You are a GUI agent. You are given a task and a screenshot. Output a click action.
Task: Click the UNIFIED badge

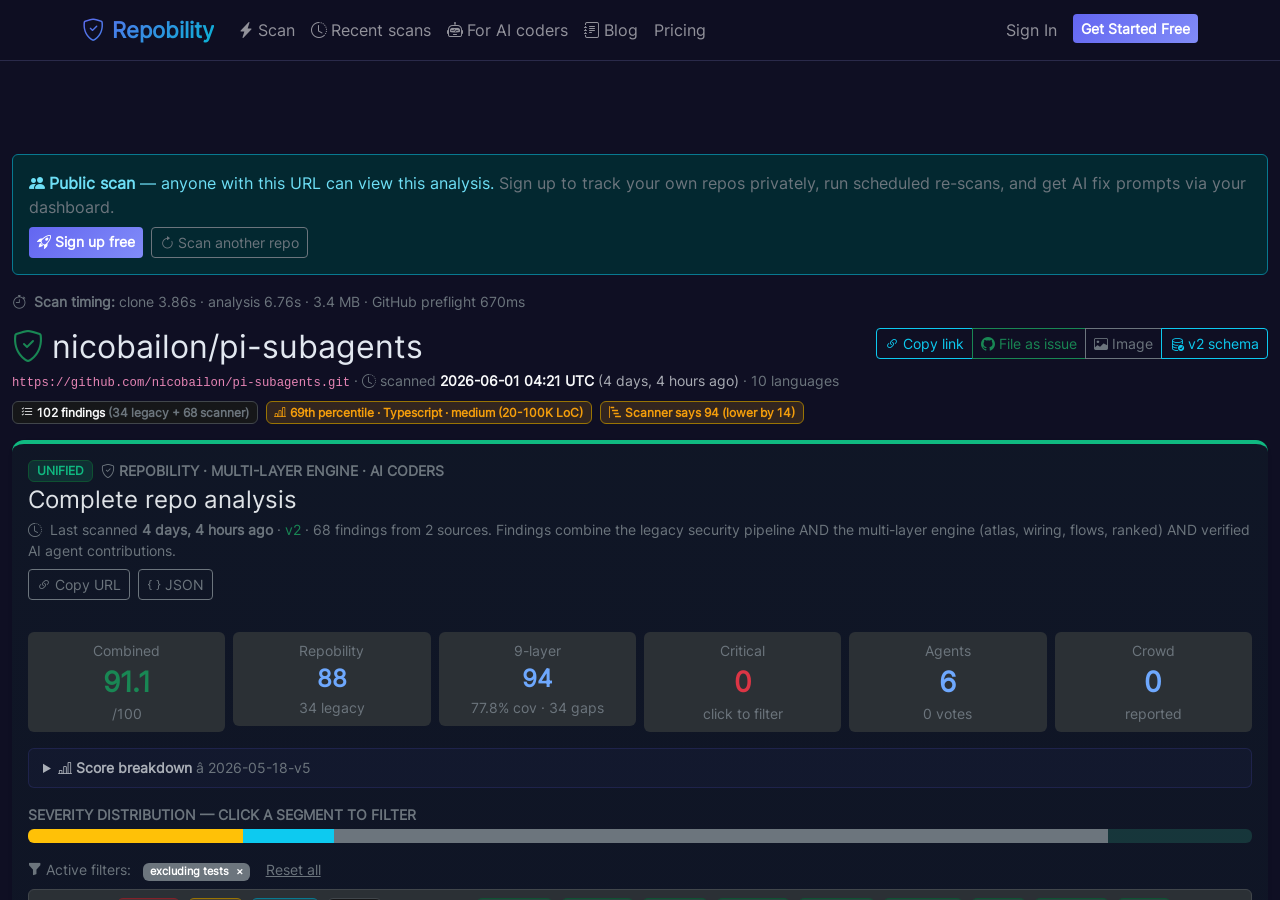60,471
